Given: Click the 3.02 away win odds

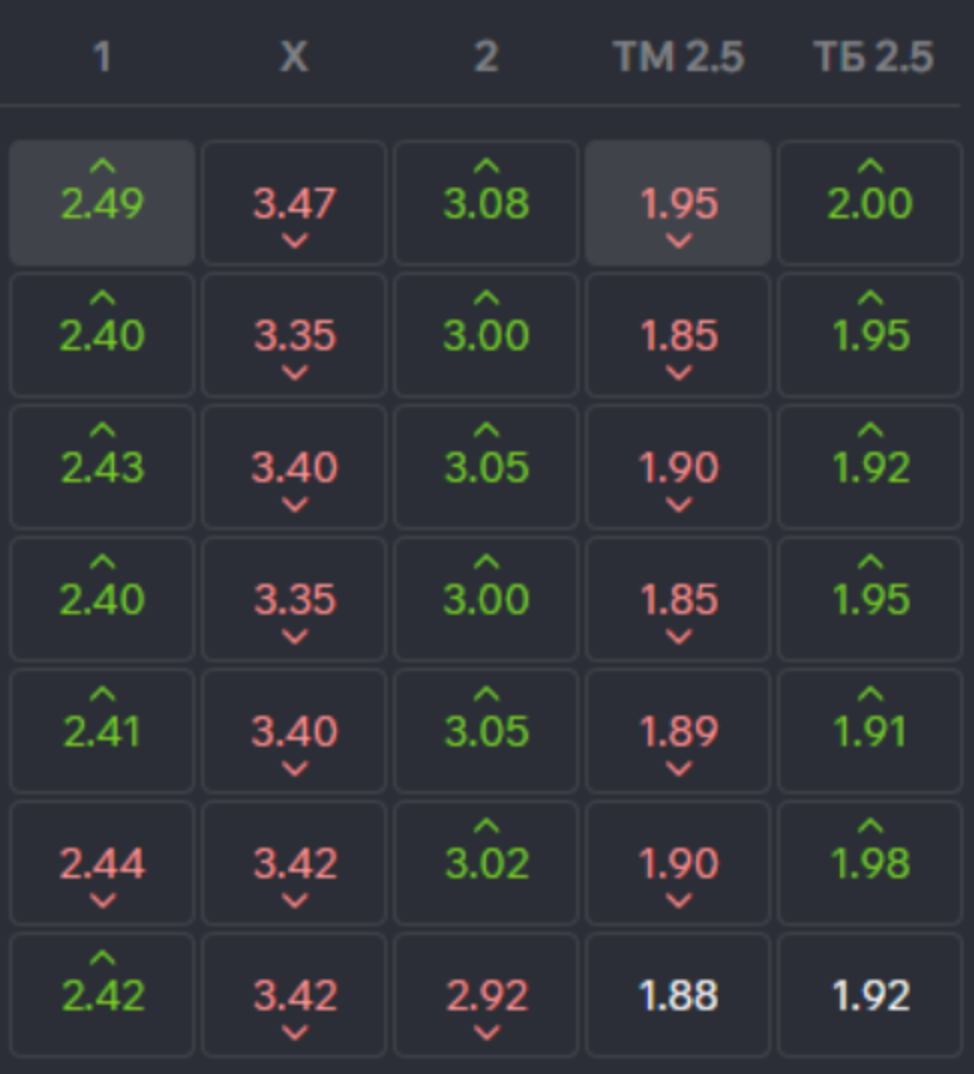Looking at the screenshot, I should [486, 863].
